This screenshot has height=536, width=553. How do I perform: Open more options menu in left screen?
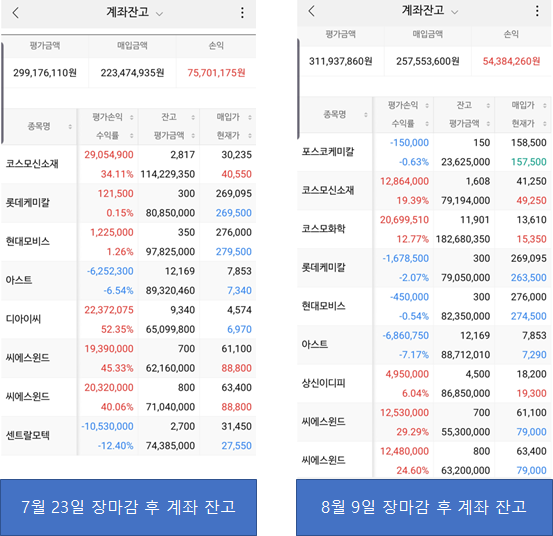pos(242,13)
